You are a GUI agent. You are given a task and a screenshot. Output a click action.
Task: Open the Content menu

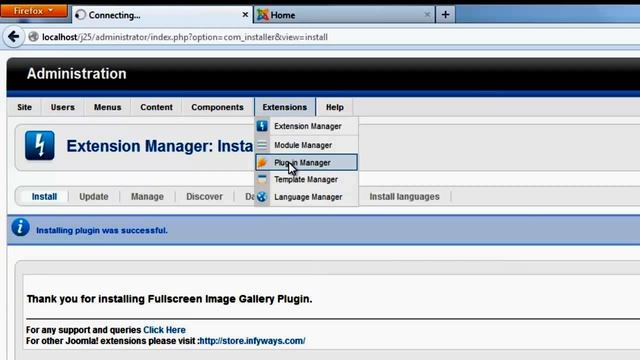tap(156, 107)
